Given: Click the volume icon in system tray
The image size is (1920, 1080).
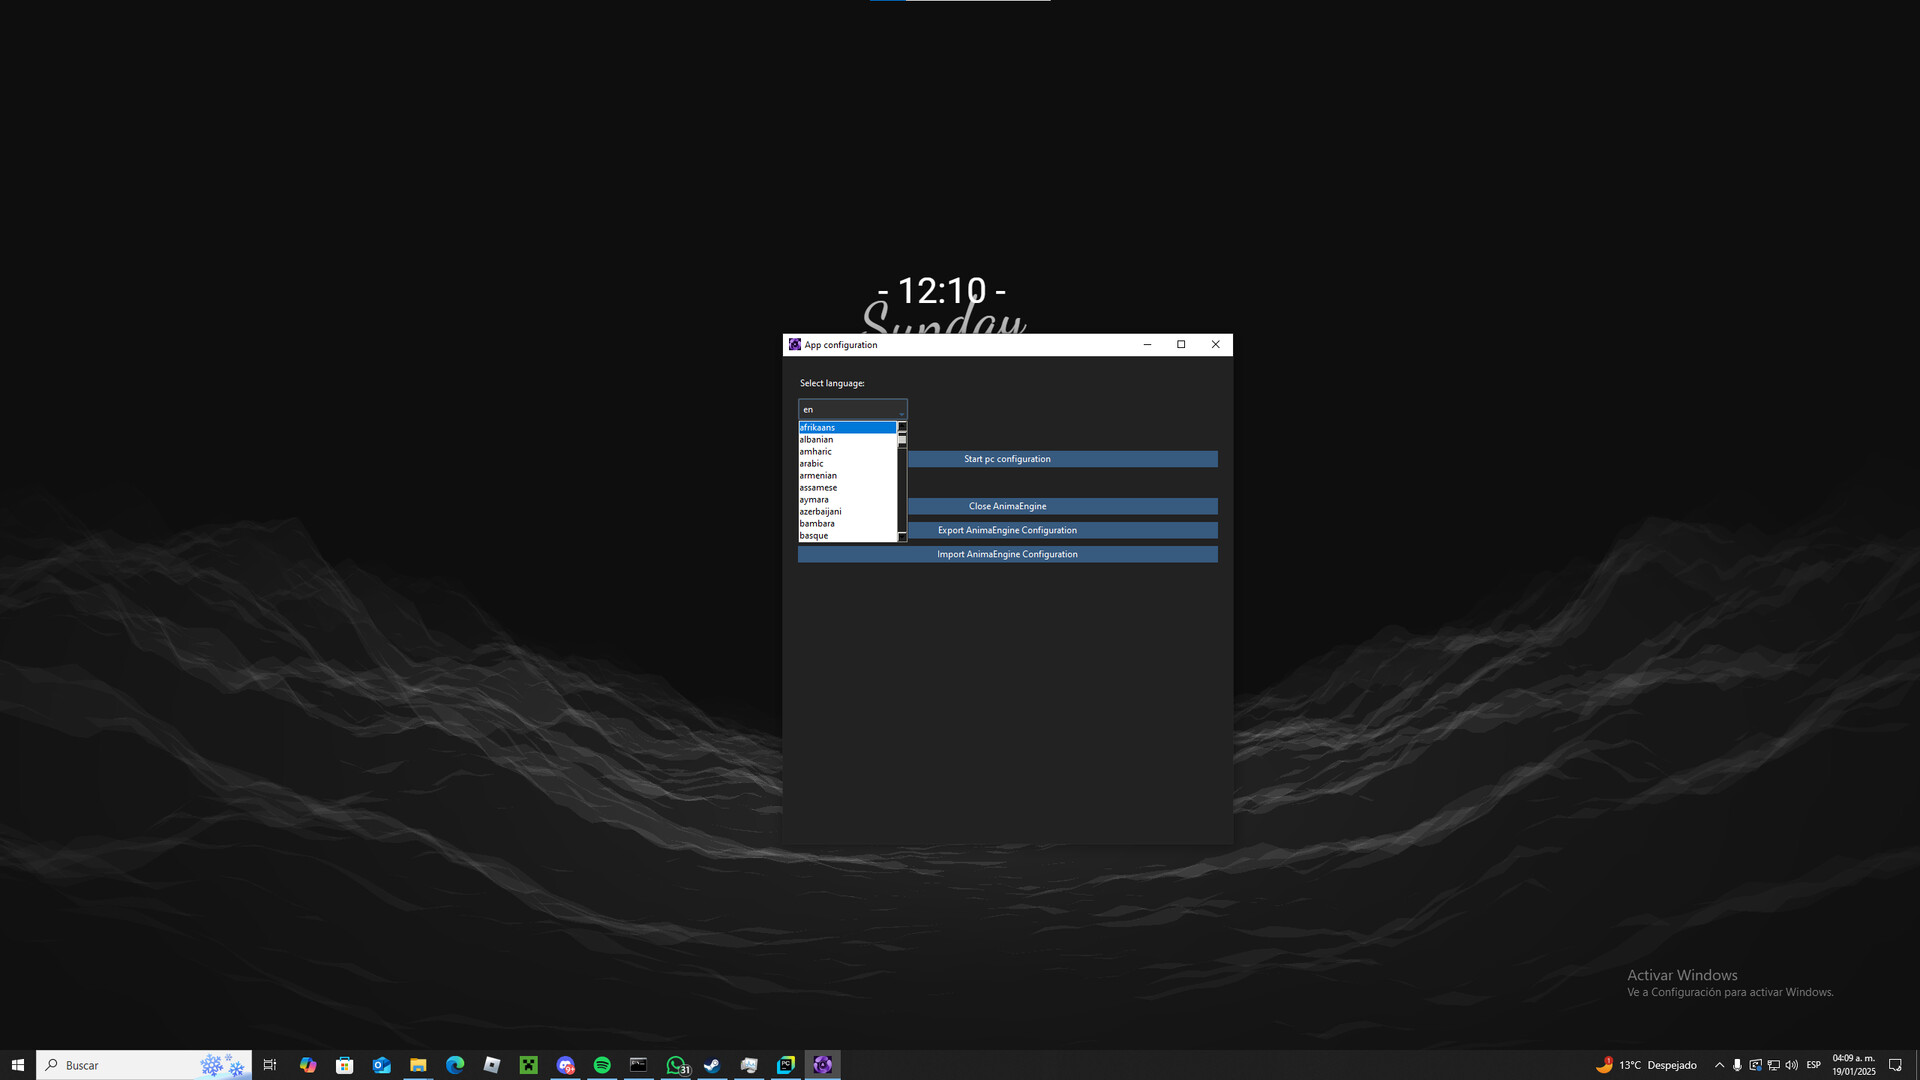Looking at the screenshot, I should (1791, 1065).
